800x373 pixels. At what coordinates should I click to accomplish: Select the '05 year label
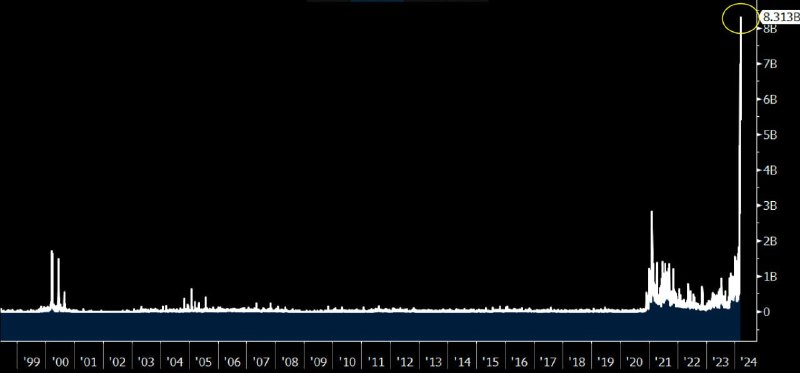click(203, 362)
